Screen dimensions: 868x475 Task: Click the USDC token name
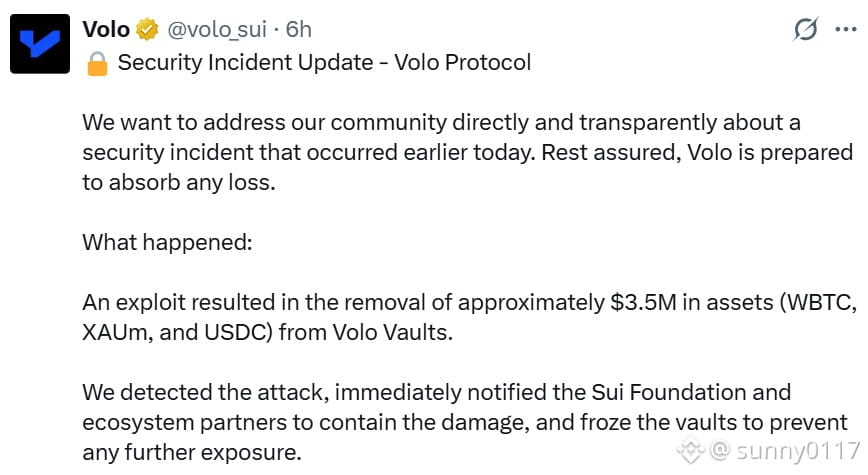click(235, 333)
